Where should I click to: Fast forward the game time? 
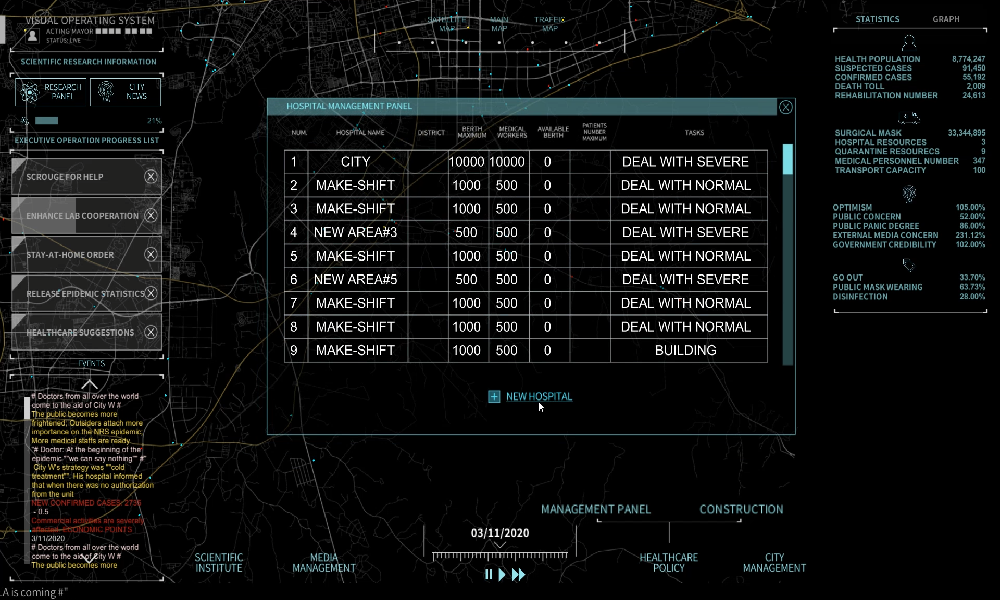tap(518, 574)
